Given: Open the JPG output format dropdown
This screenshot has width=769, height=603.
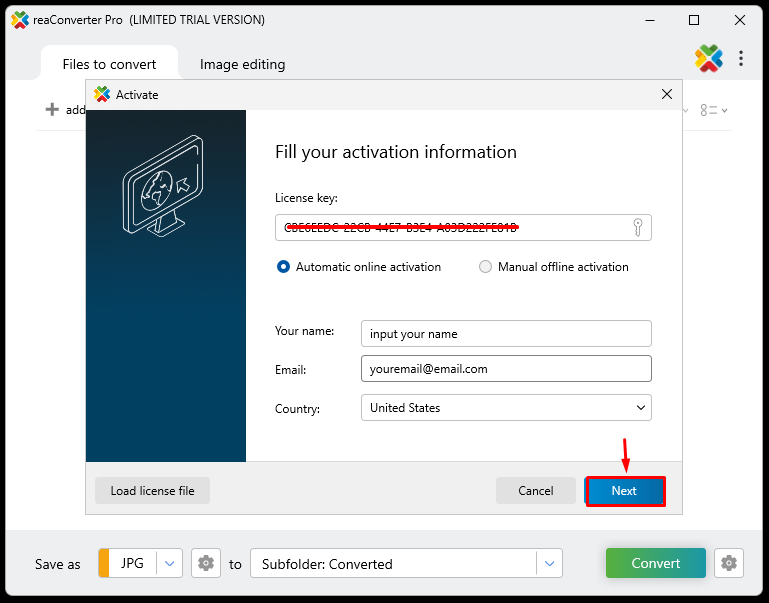Looking at the screenshot, I should (x=169, y=564).
